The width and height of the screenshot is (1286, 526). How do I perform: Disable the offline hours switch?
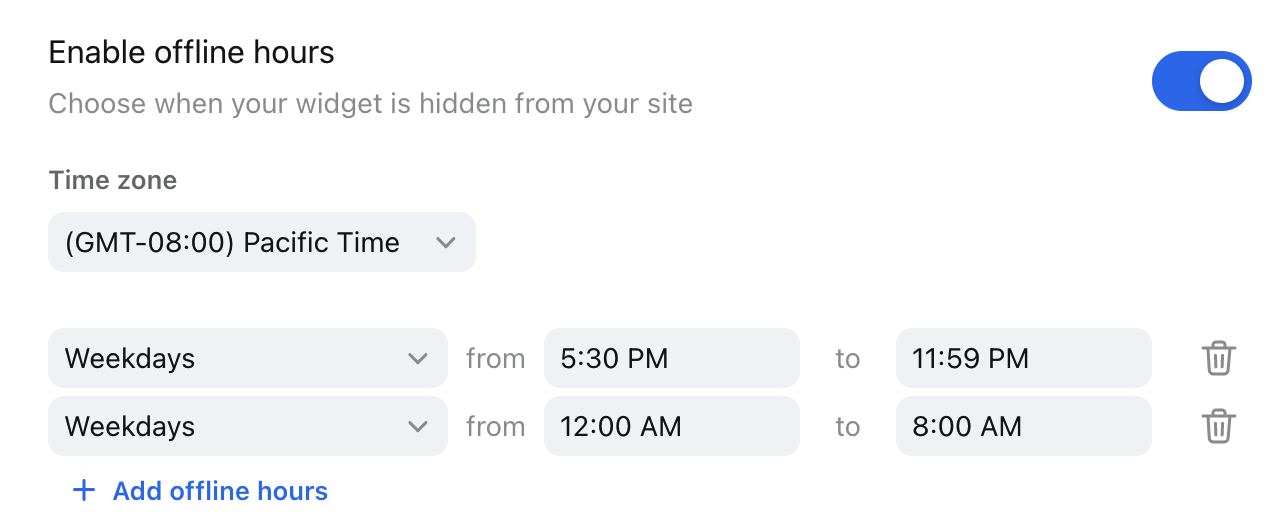1201,81
